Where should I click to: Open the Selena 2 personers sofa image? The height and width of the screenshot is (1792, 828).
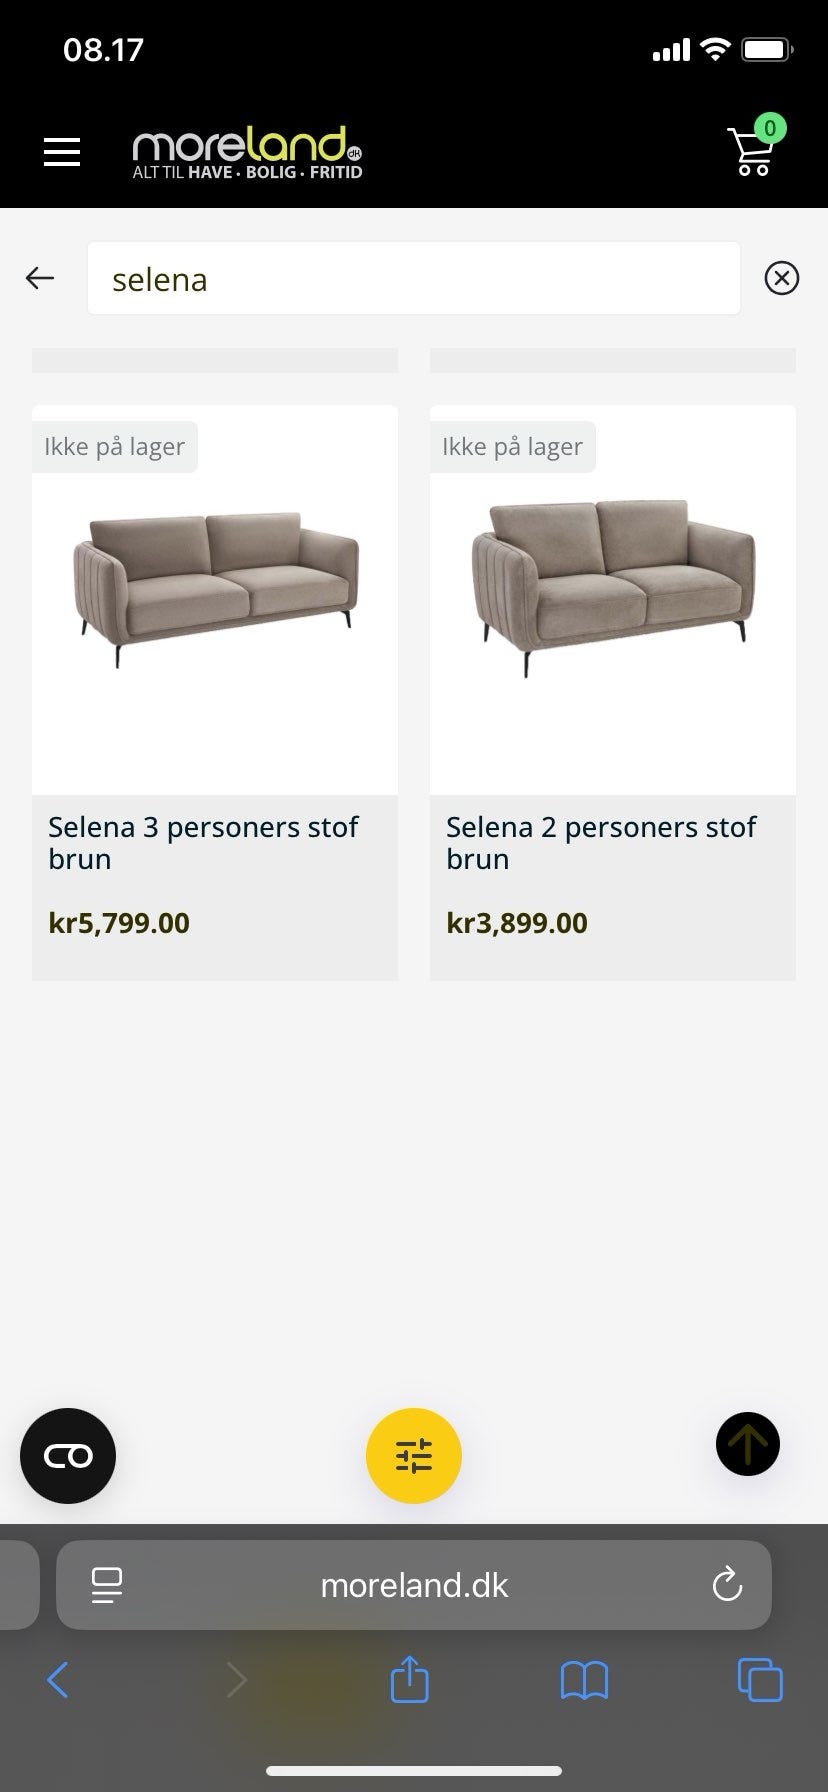612,588
